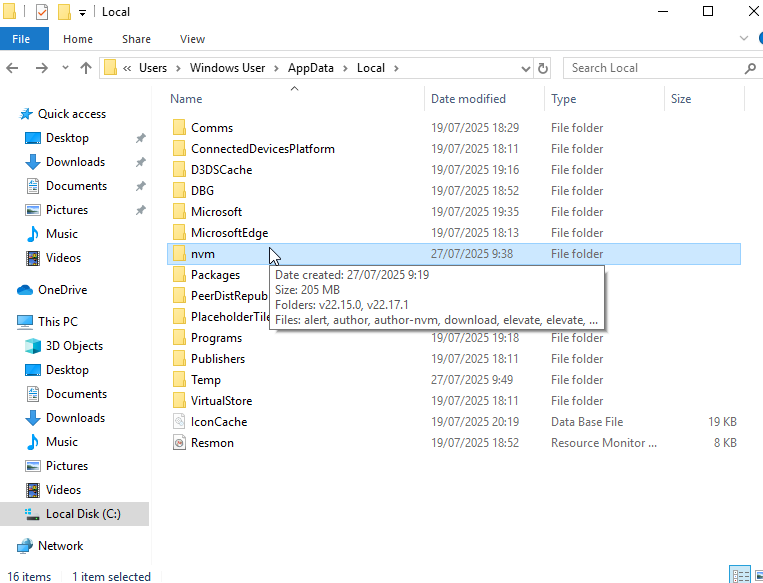Click the Properties quick access checkmark icon
763x583 pixels.
[x=42, y=12]
